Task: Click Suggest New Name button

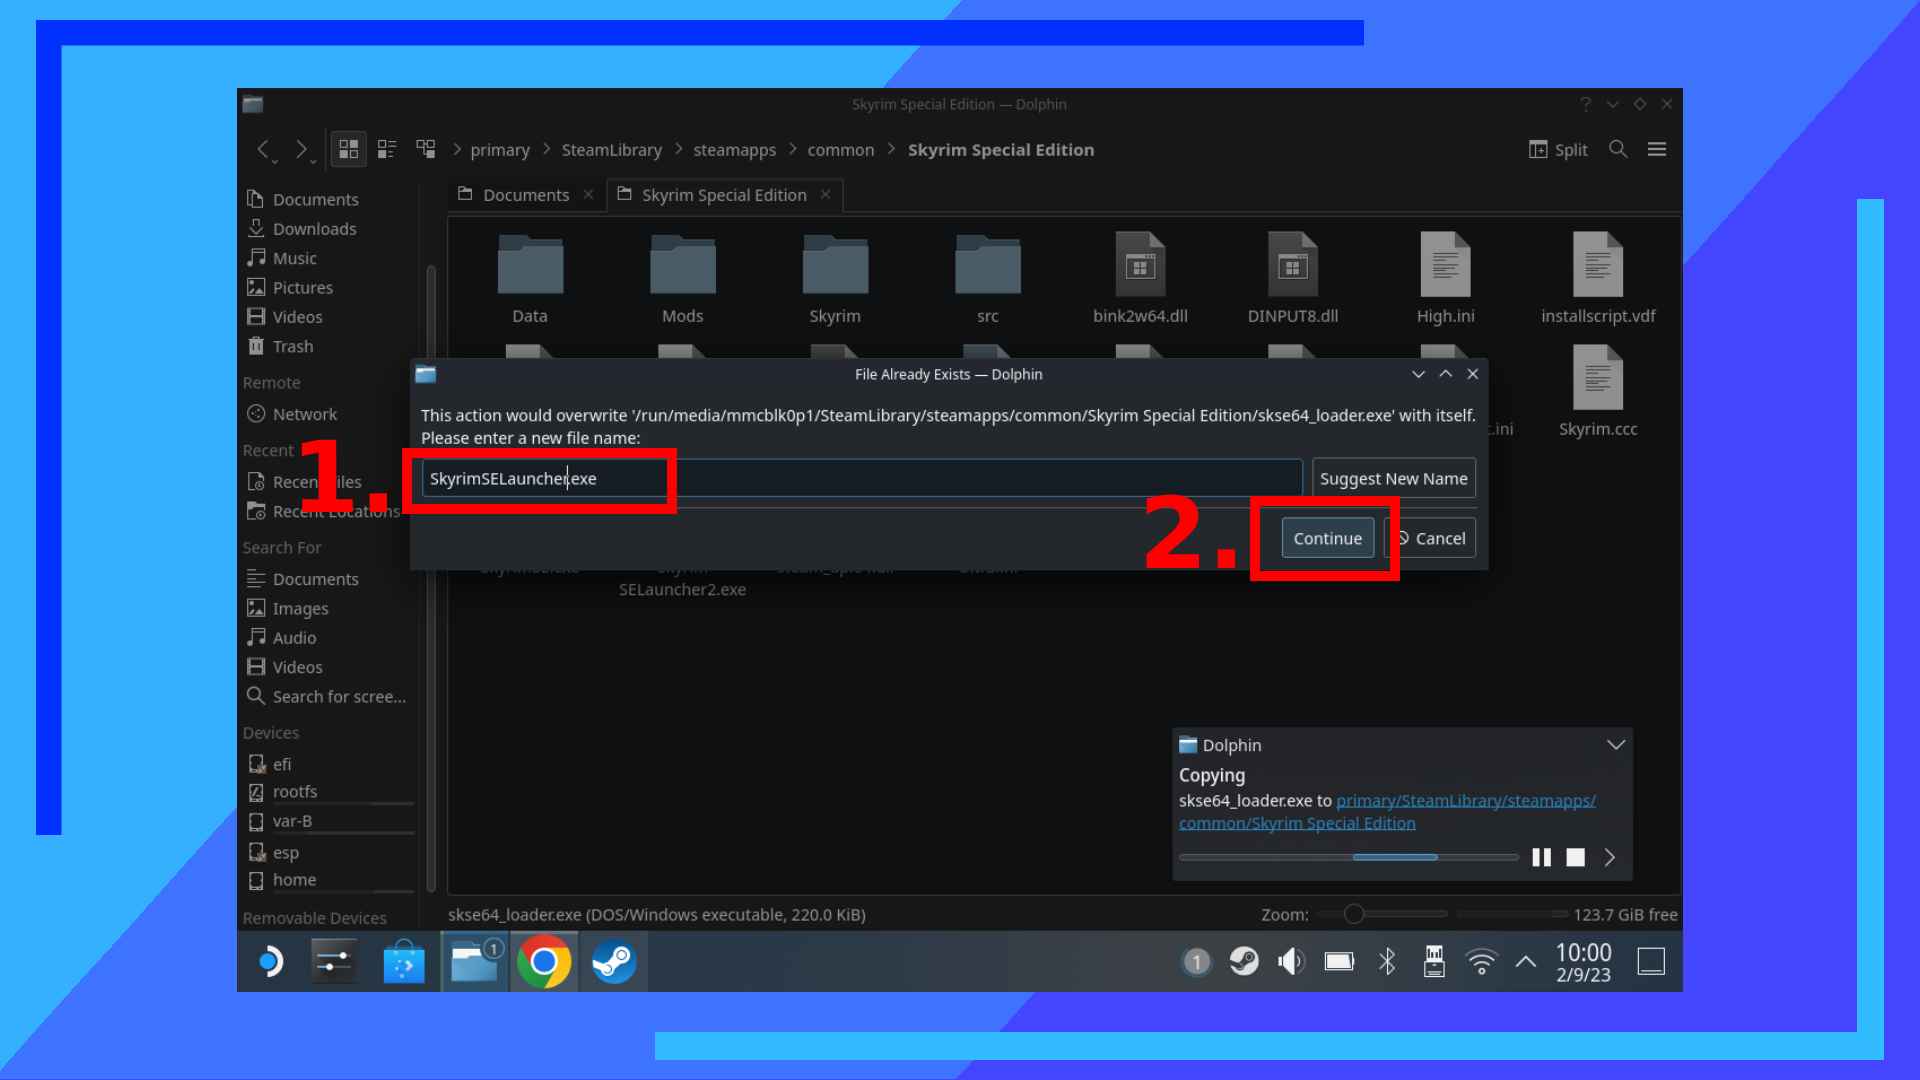Action: [x=1393, y=478]
